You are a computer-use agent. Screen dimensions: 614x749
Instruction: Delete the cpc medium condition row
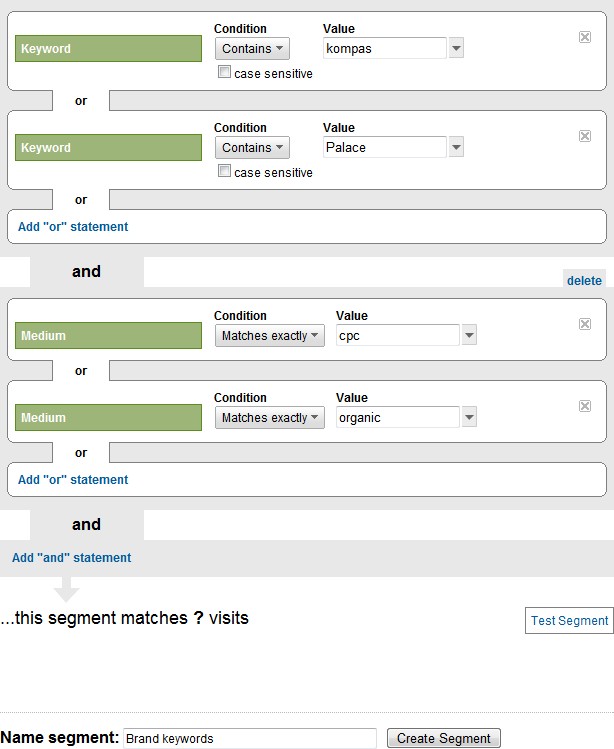click(x=585, y=324)
